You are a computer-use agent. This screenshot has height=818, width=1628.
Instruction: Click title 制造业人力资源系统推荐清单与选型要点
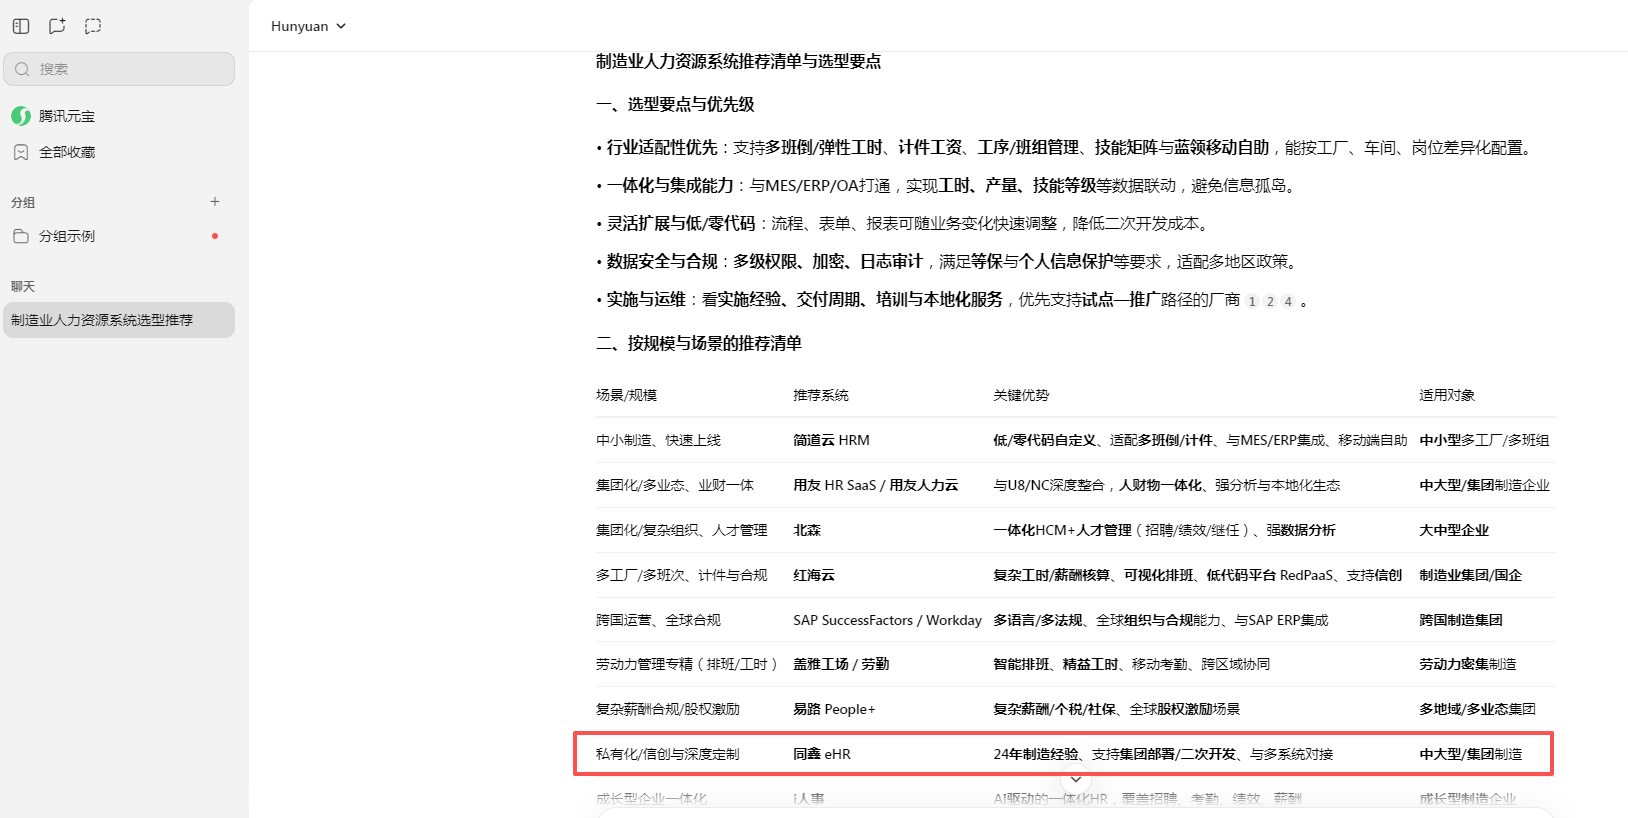[x=738, y=61]
